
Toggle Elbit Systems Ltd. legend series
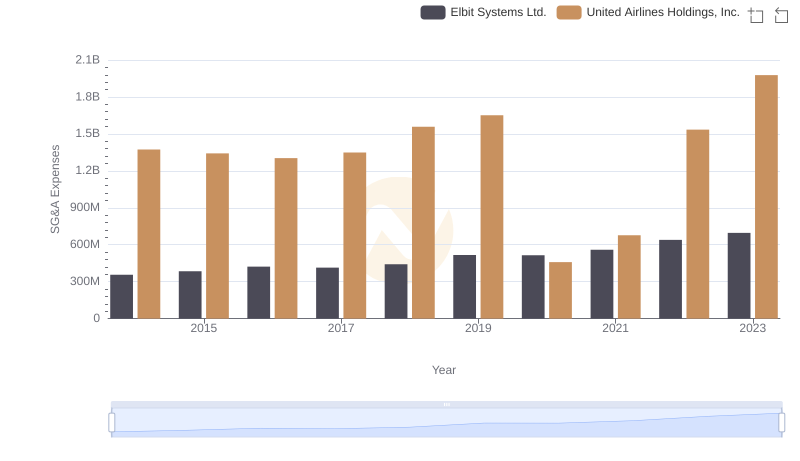pos(483,12)
